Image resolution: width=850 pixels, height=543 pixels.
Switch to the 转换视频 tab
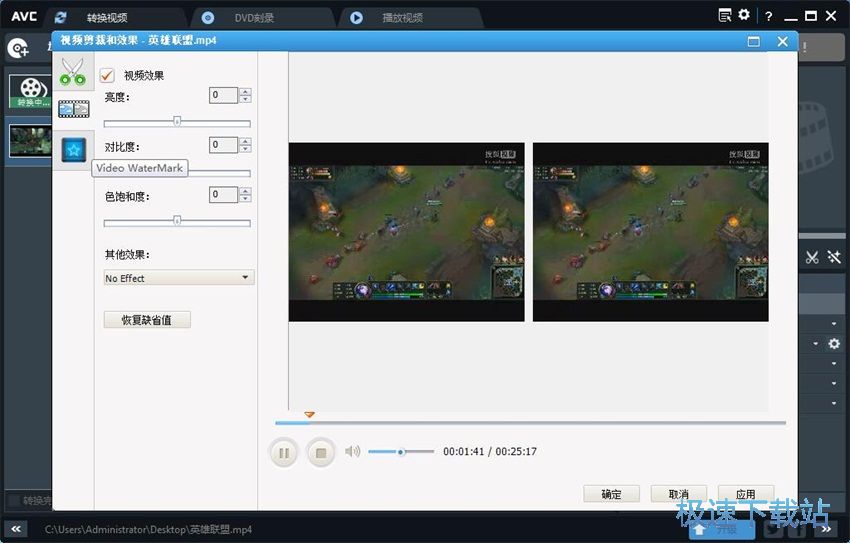107,18
